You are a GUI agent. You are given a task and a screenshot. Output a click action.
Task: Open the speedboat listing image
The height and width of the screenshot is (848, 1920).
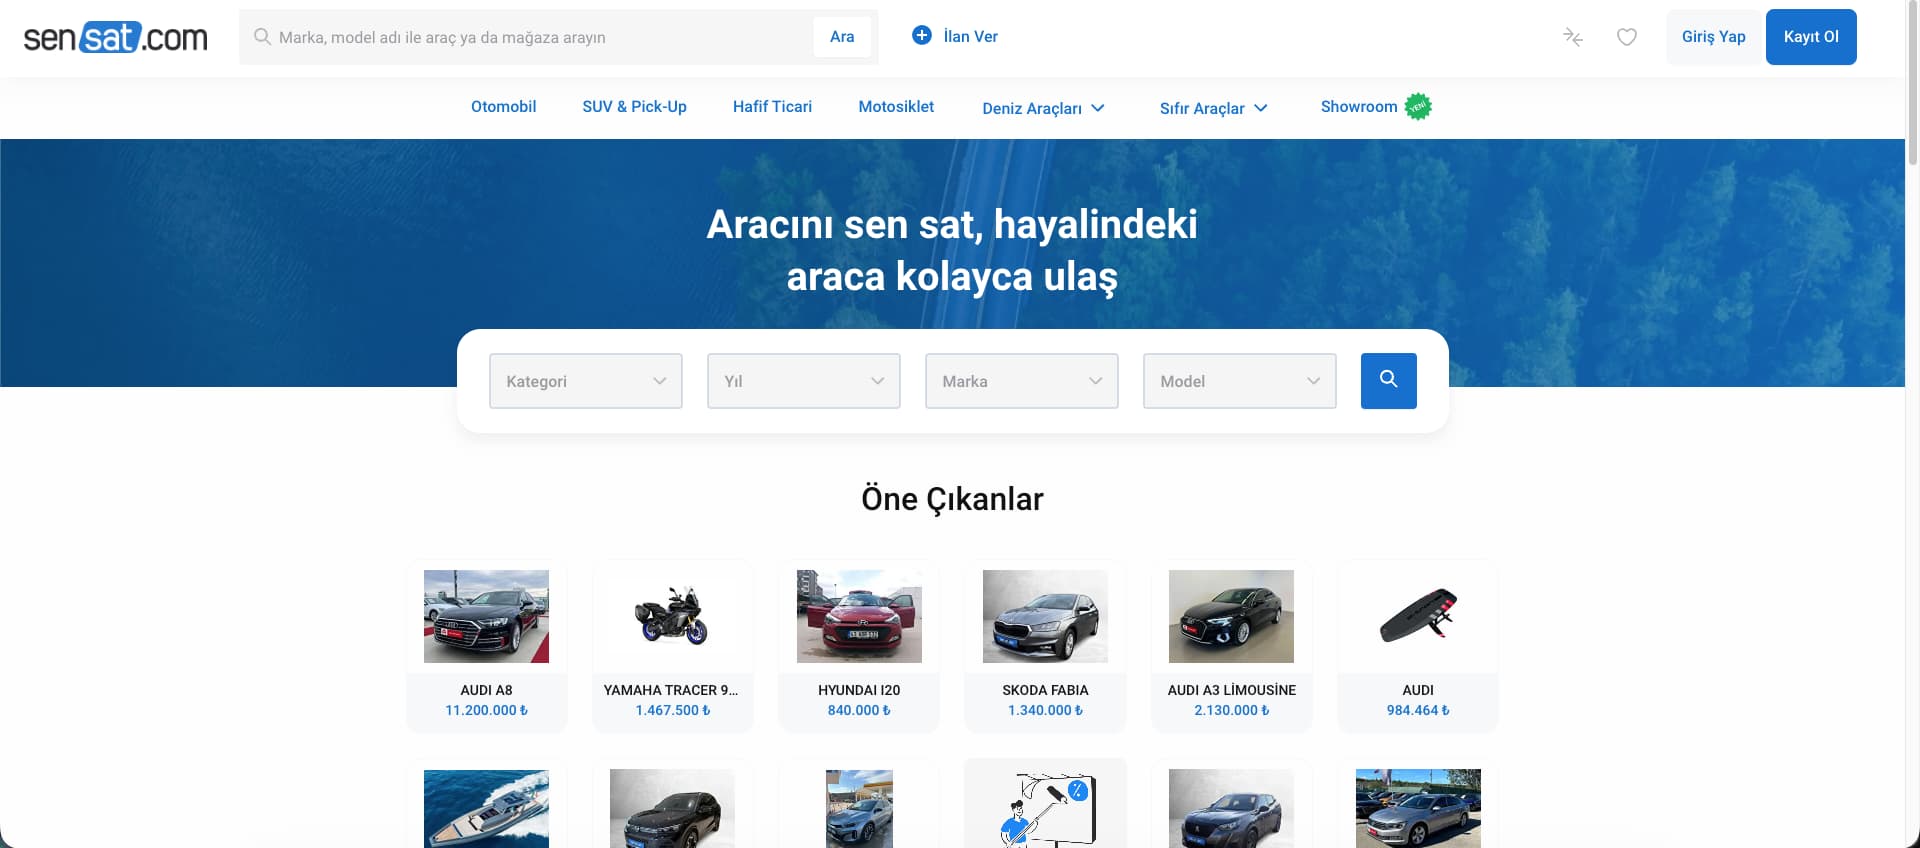(486, 809)
